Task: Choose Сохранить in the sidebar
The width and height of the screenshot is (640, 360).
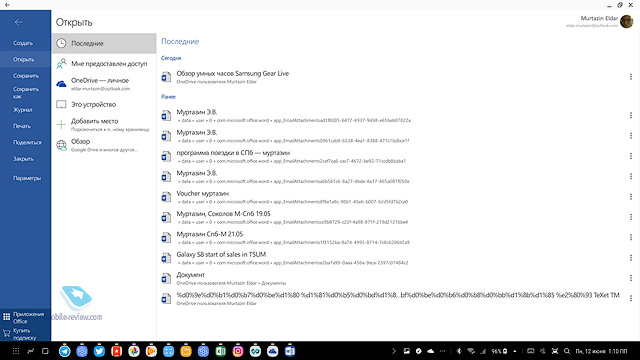Action: pos(26,76)
